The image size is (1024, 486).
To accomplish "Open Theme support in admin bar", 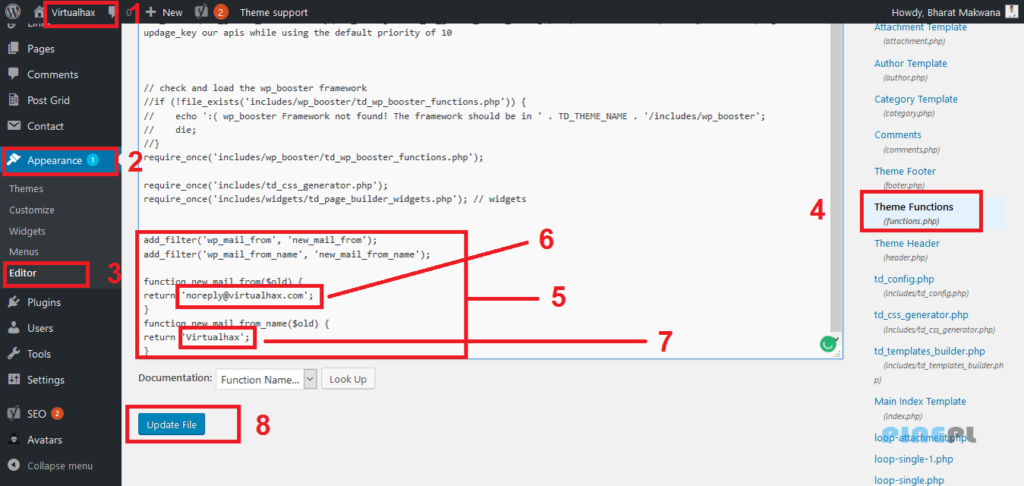I will (274, 12).
